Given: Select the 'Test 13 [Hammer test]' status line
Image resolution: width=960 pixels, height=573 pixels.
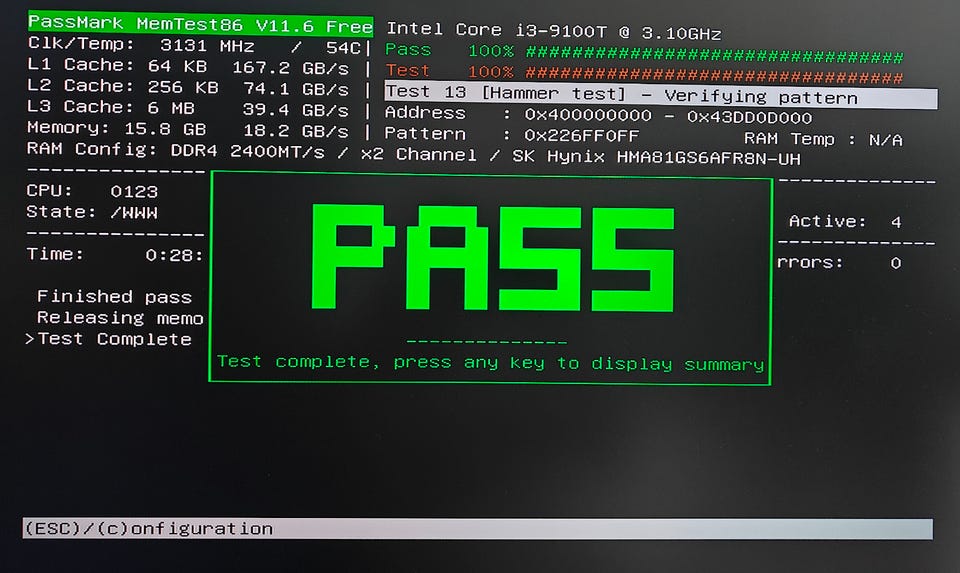Looking at the screenshot, I should coord(661,96).
